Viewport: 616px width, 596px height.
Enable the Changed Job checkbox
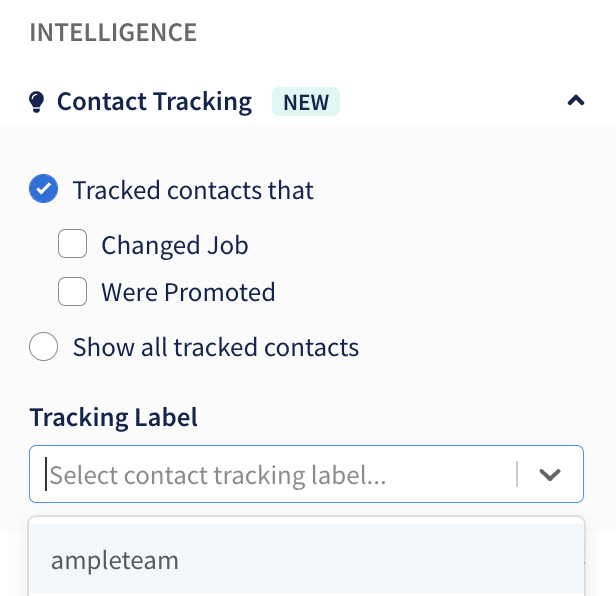pyautogui.click(x=73, y=244)
